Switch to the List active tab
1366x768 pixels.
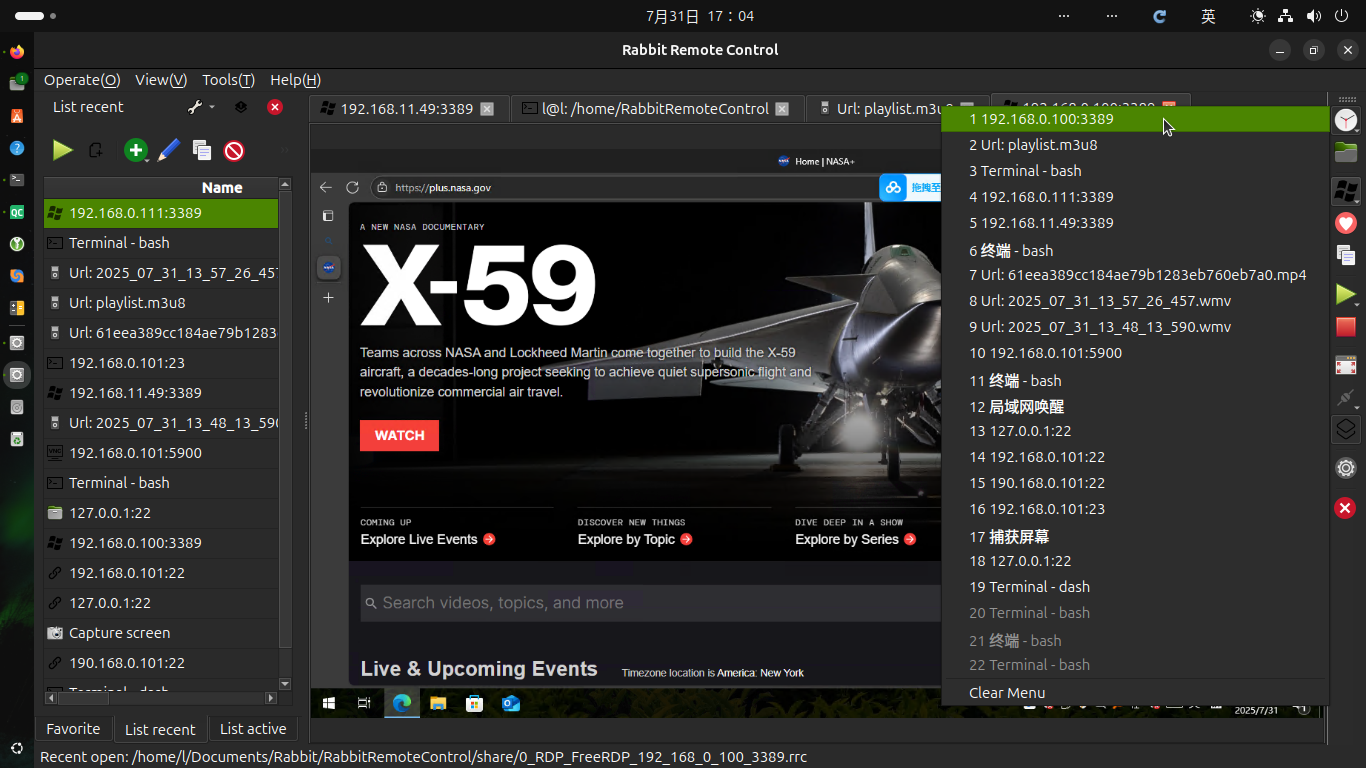point(253,729)
